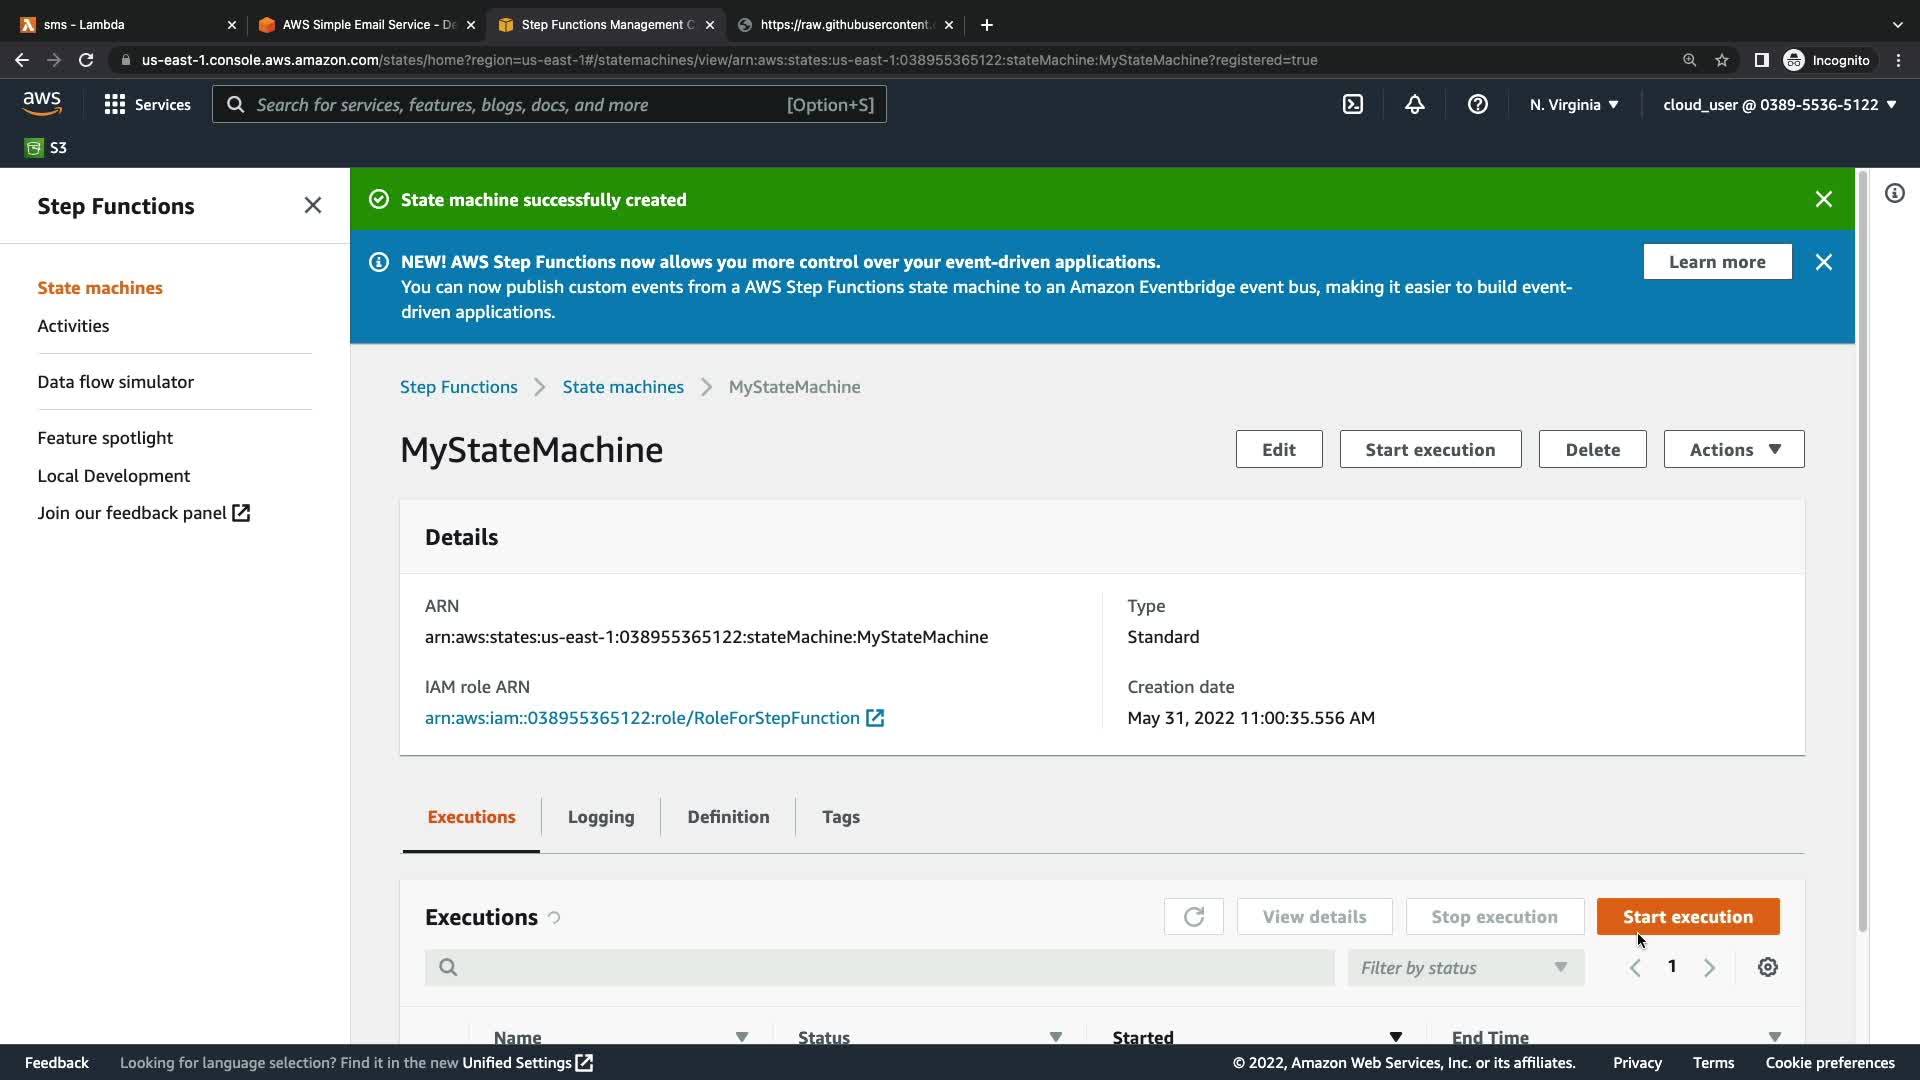The height and width of the screenshot is (1080, 1920).
Task: Open the Filter by status dropdown
Action: [x=1464, y=967]
